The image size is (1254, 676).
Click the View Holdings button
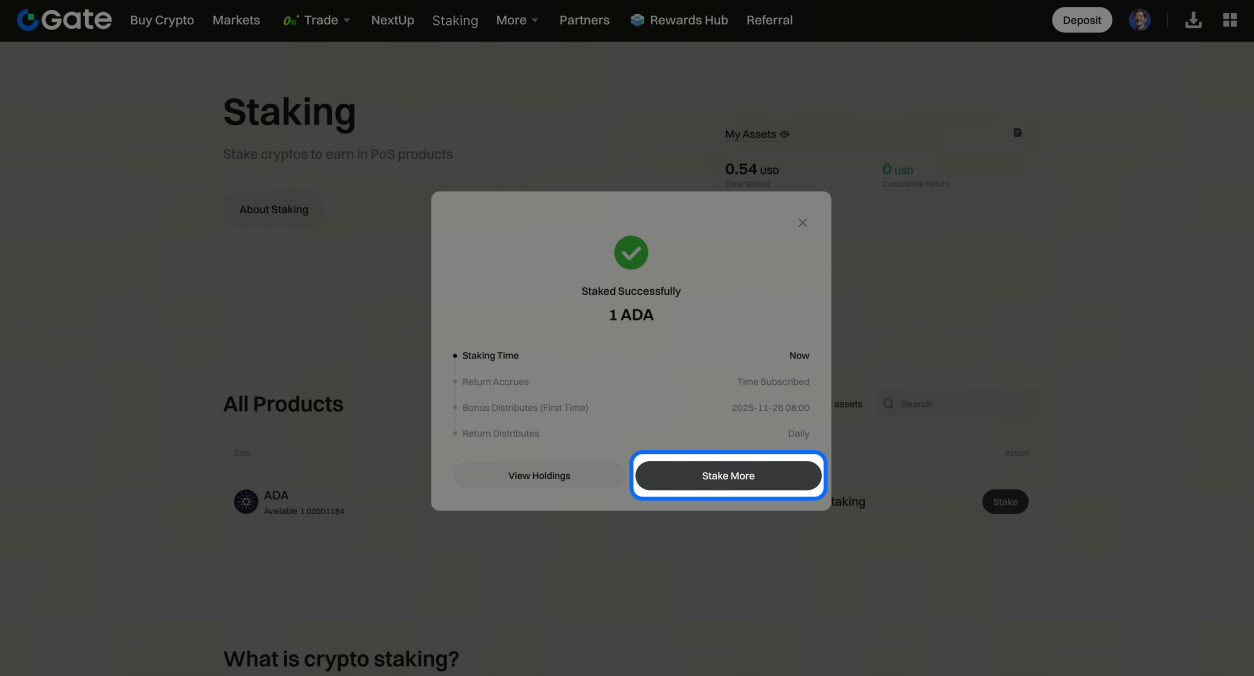click(x=539, y=476)
